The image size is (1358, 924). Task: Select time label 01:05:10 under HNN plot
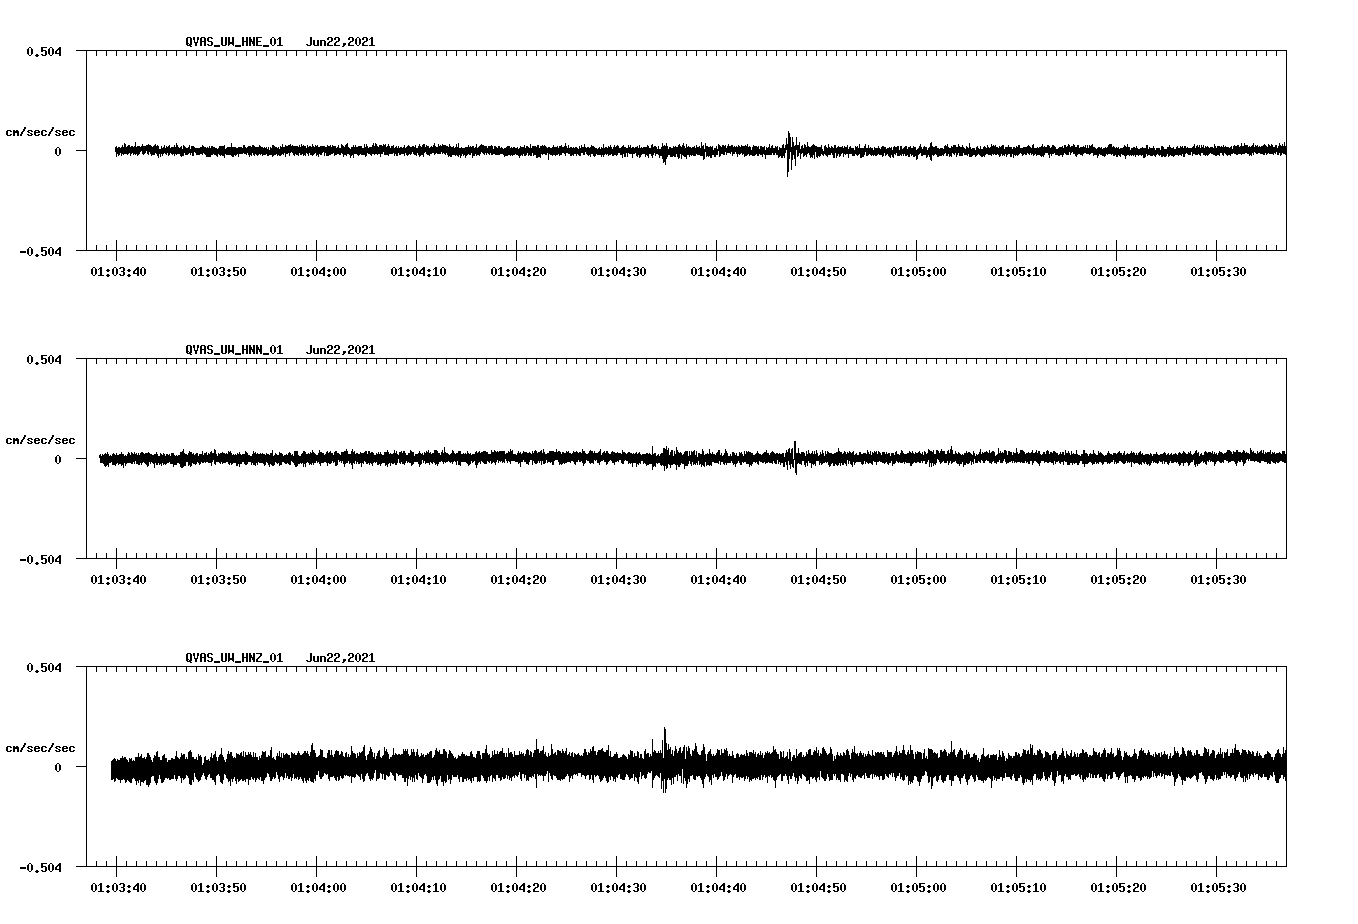click(1018, 580)
